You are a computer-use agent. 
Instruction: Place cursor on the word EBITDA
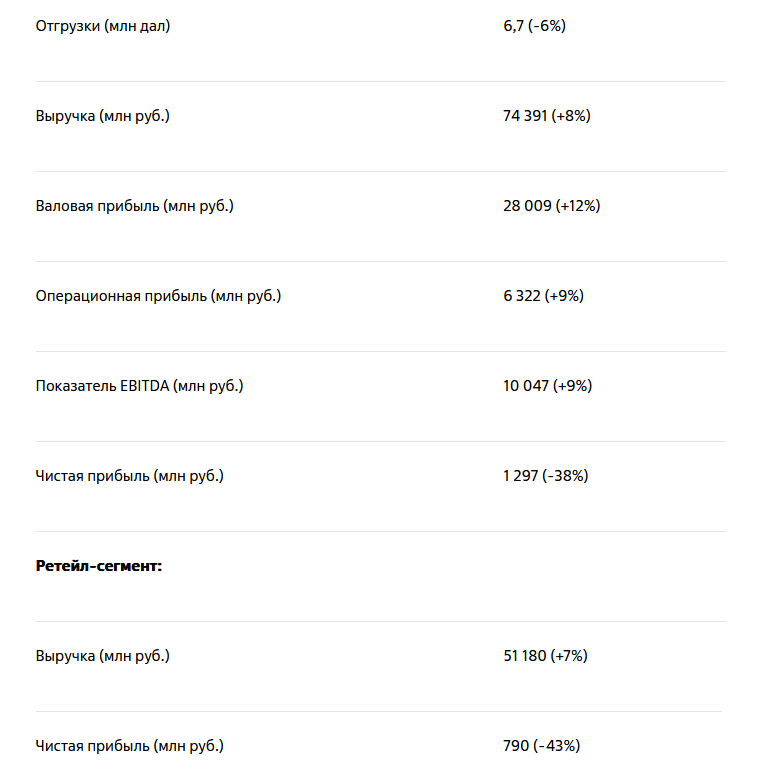point(144,386)
